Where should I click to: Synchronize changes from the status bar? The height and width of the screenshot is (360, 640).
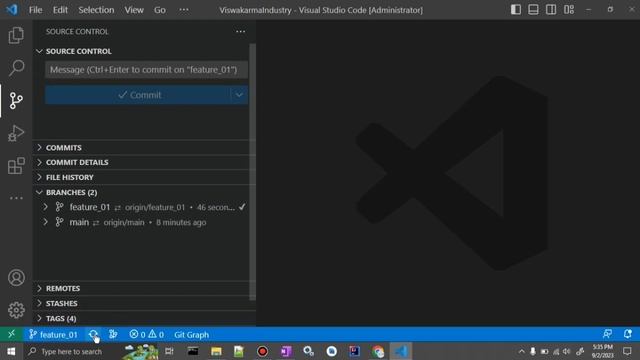pyautogui.click(x=93, y=335)
